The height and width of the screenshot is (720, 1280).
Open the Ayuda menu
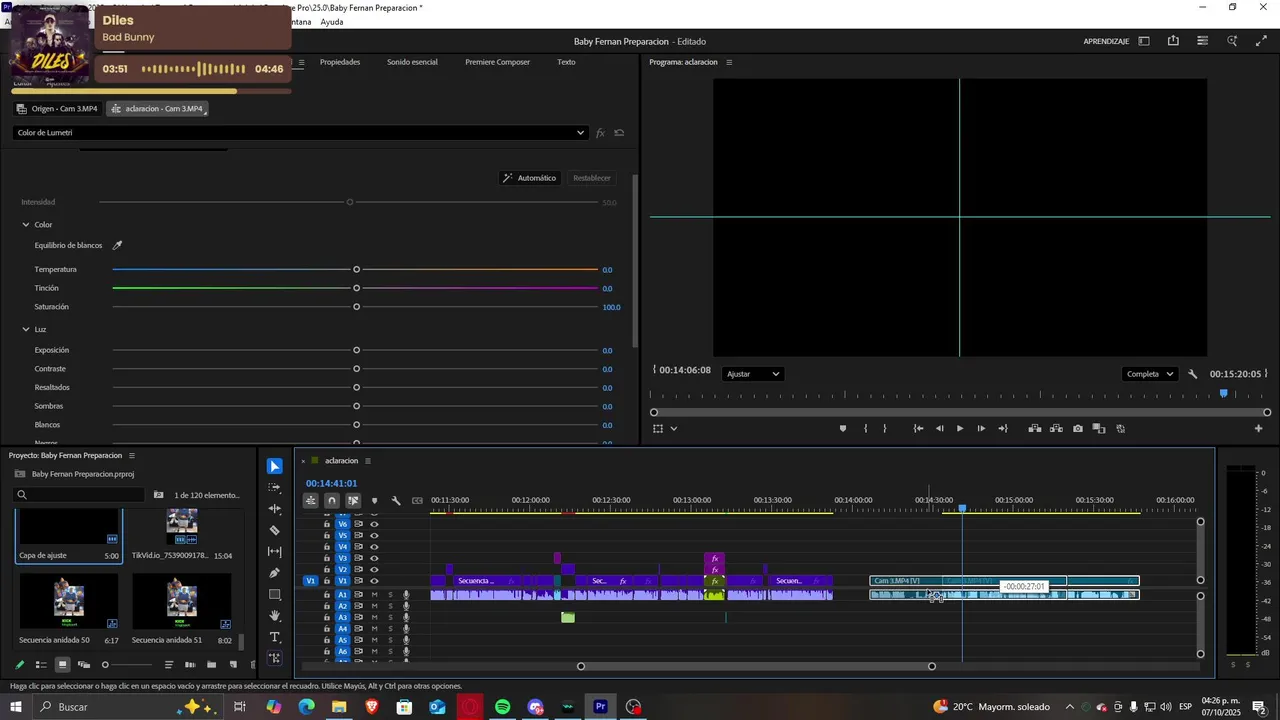coord(332,22)
